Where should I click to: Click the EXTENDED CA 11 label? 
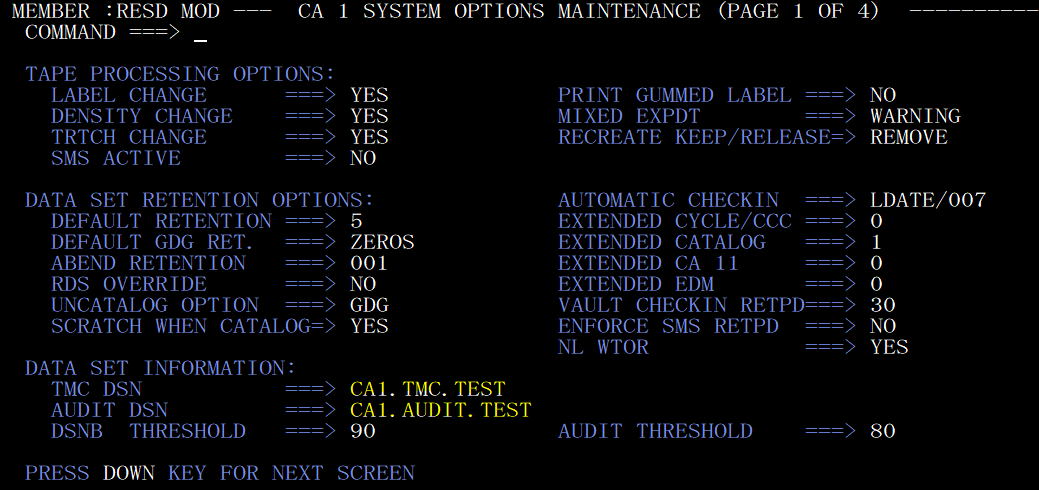pyautogui.click(x=648, y=263)
